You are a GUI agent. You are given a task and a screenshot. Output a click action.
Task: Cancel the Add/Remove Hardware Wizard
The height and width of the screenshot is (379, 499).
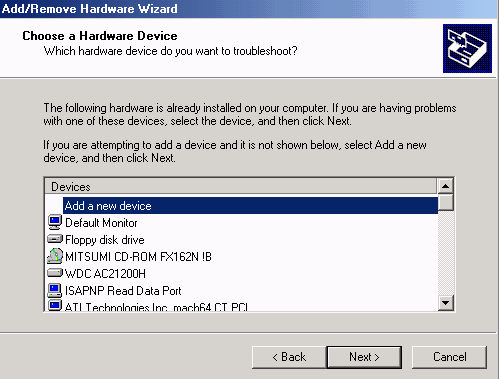pyautogui.click(x=449, y=357)
